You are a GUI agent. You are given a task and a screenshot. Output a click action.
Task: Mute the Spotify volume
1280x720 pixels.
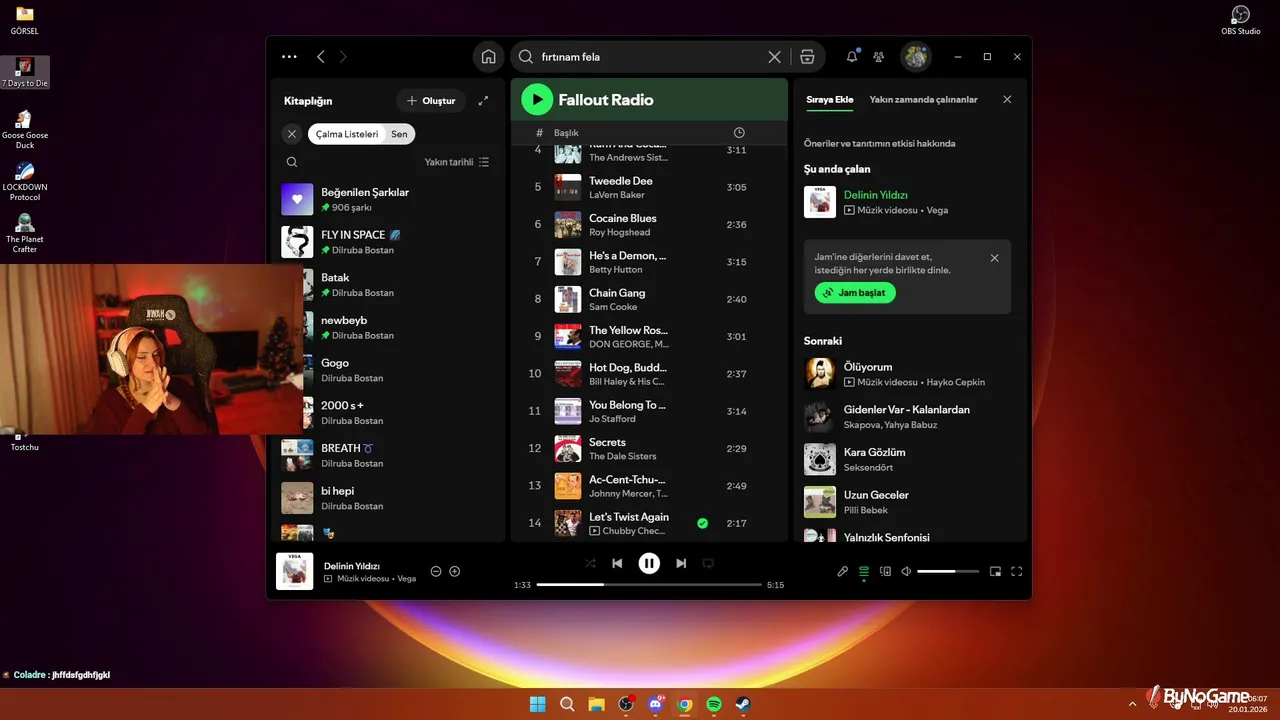pos(906,571)
